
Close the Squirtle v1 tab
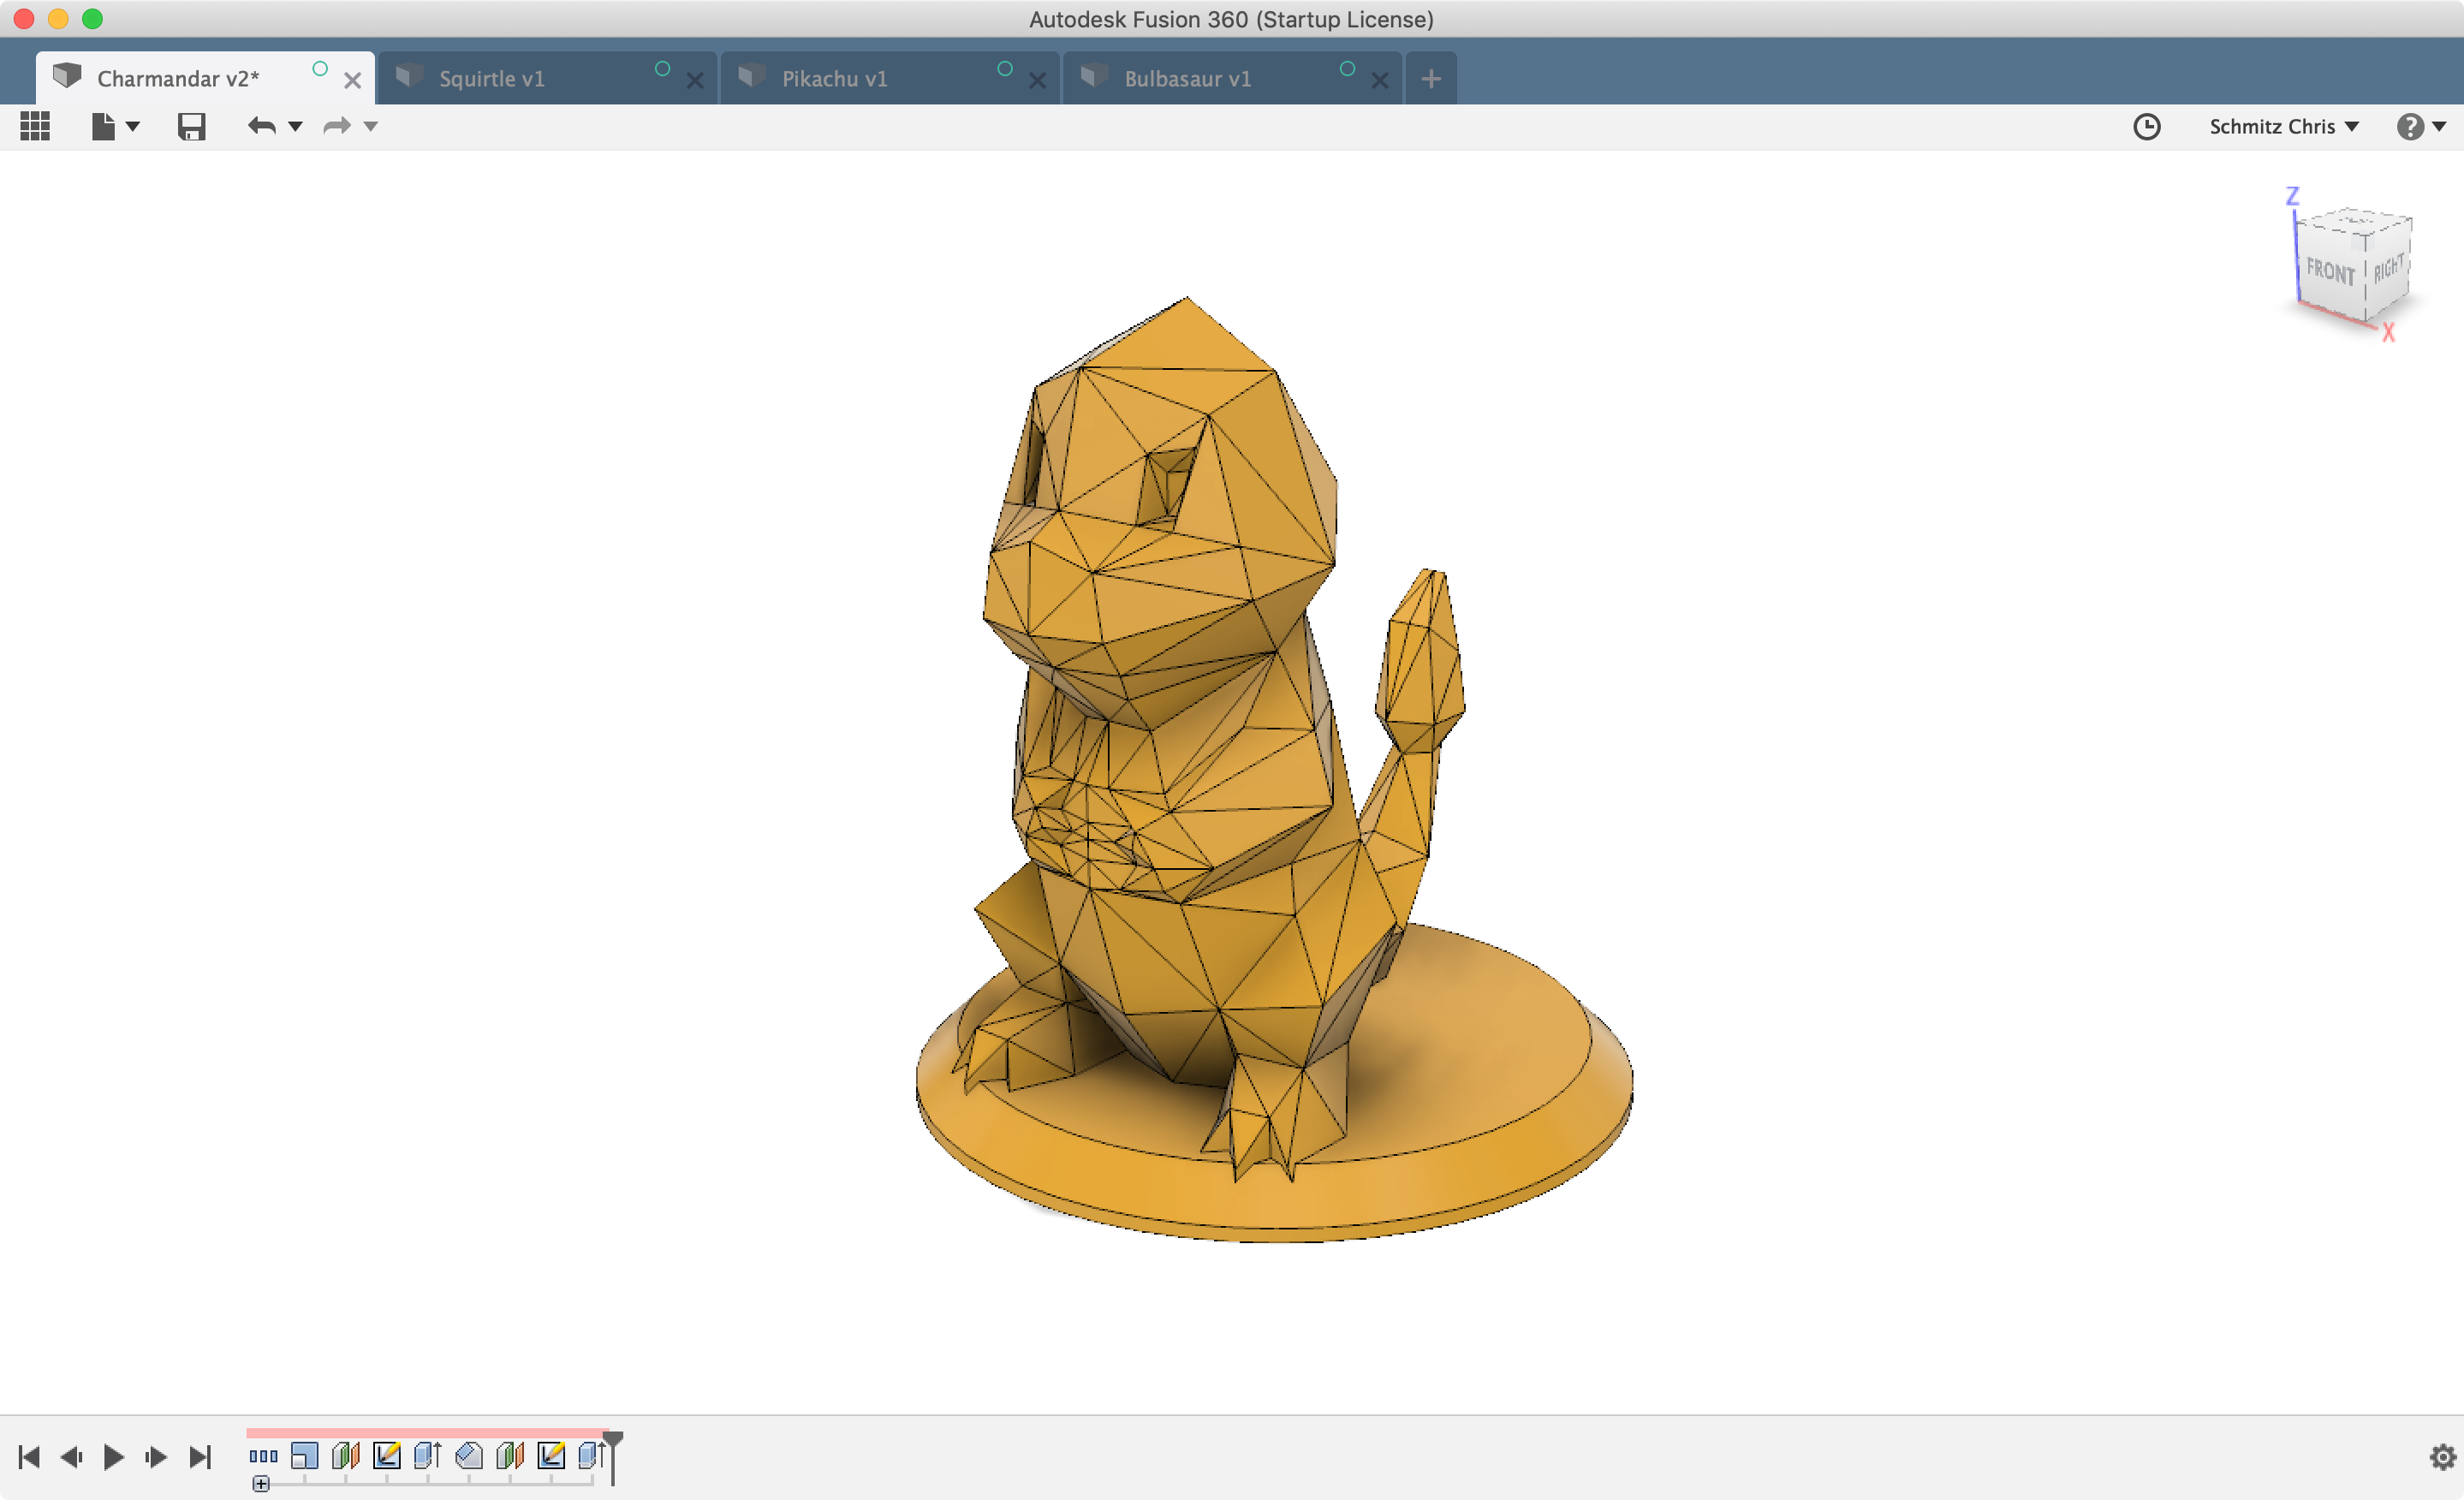(695, 80)
